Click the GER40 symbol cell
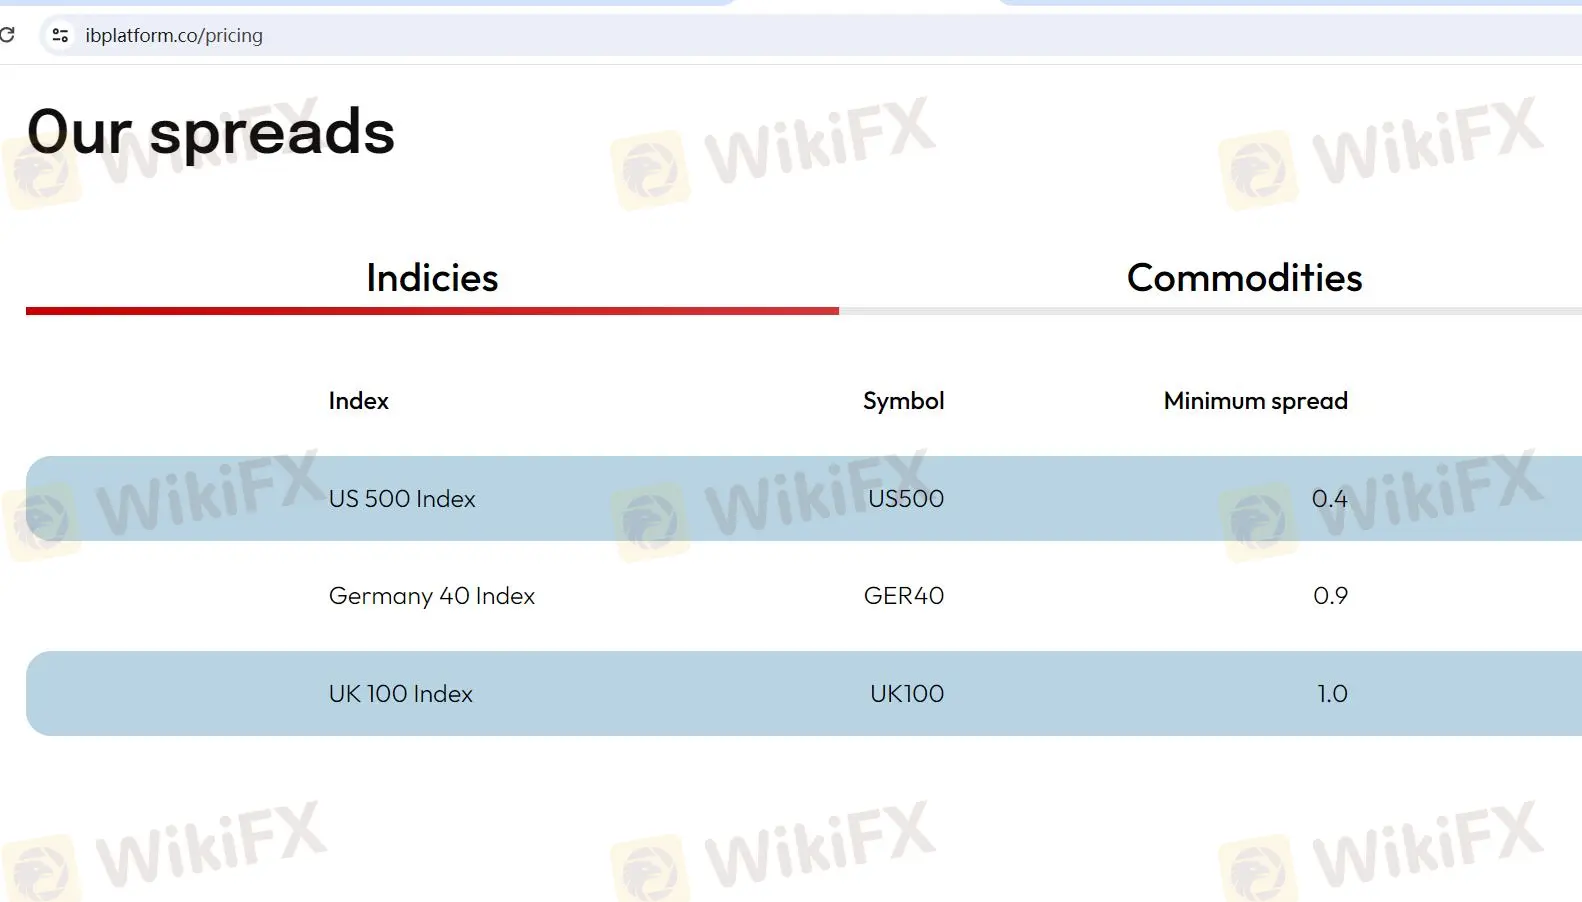Screen dimensions: 1582x902 point(903,596)
